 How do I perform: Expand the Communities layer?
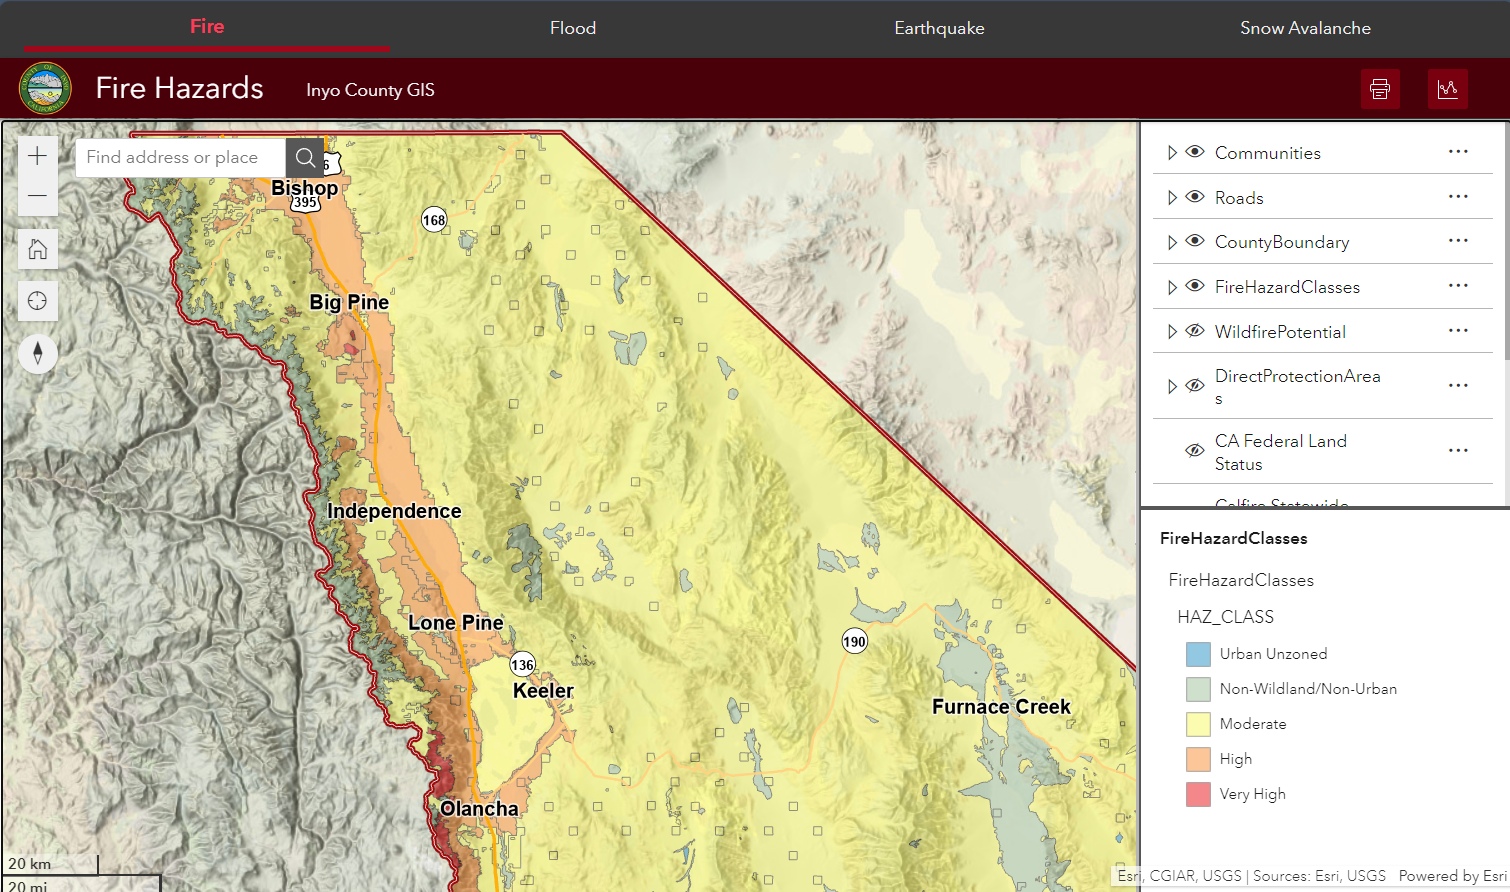1172,152
